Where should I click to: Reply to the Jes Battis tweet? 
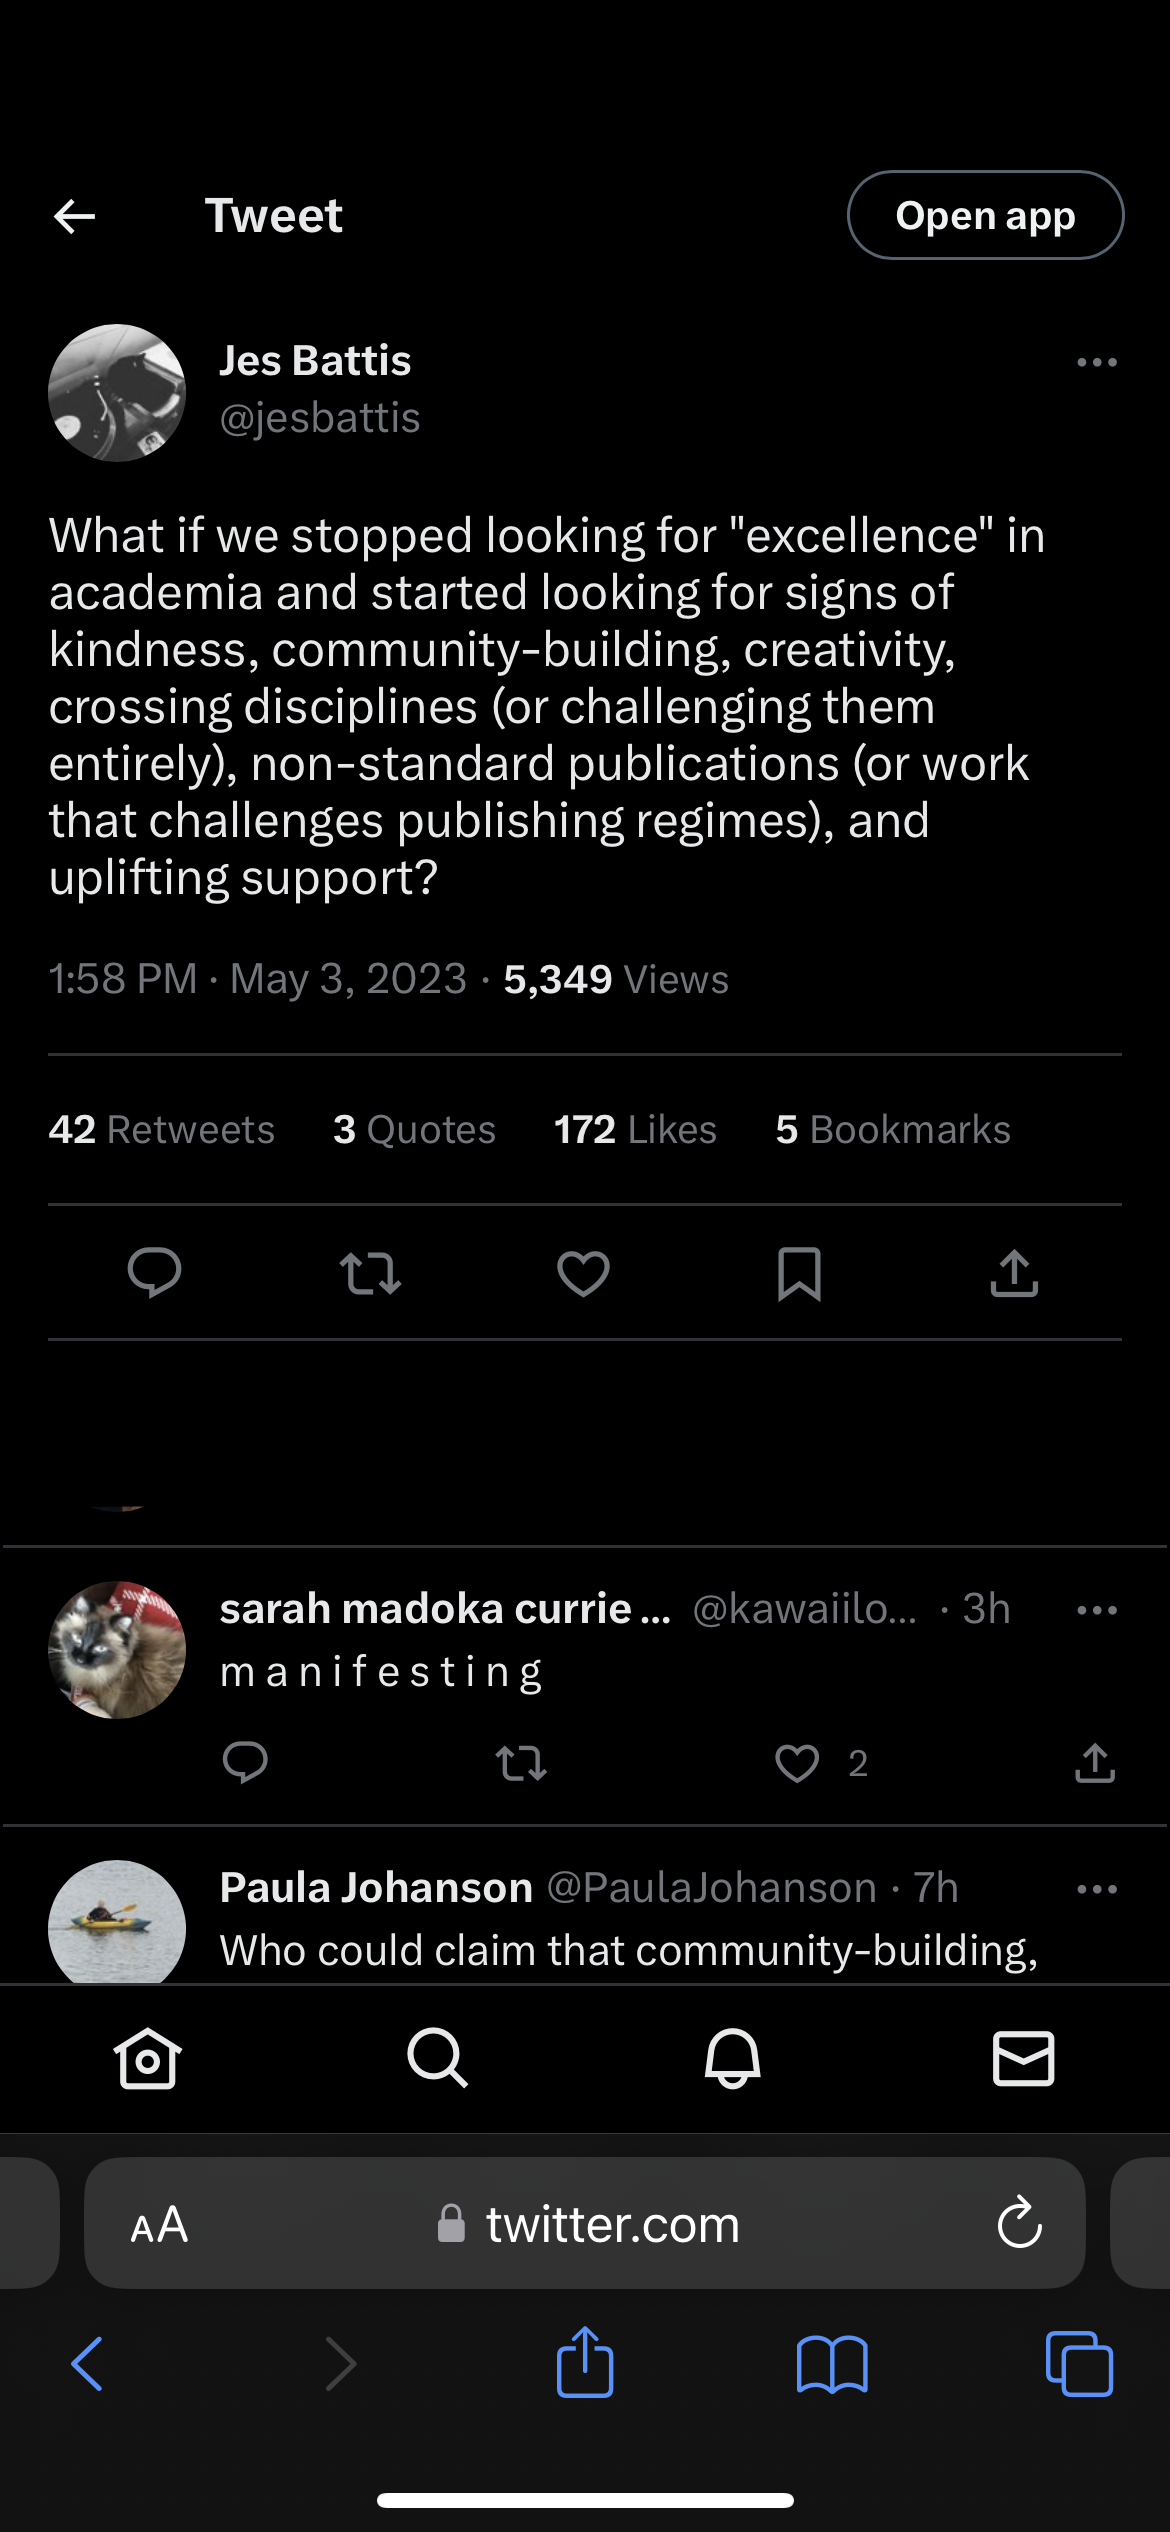coord(154,1273)
